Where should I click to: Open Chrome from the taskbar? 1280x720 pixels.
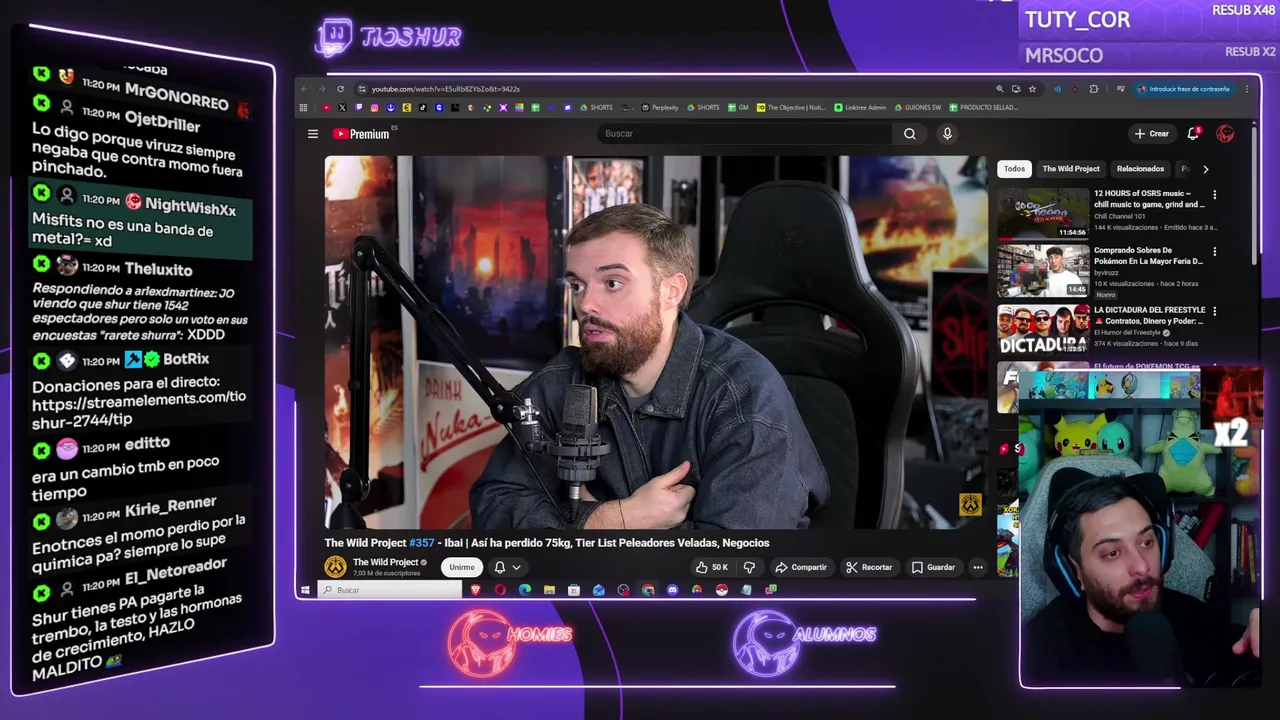tap(648, 590)
